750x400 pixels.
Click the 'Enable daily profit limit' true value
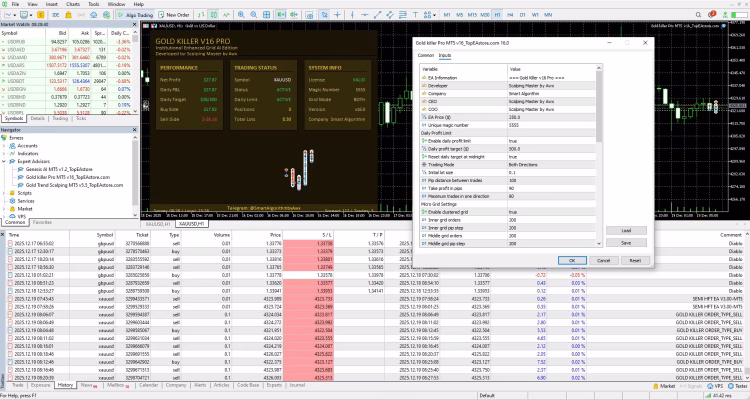pyautogui.click(x=552, y=141)
